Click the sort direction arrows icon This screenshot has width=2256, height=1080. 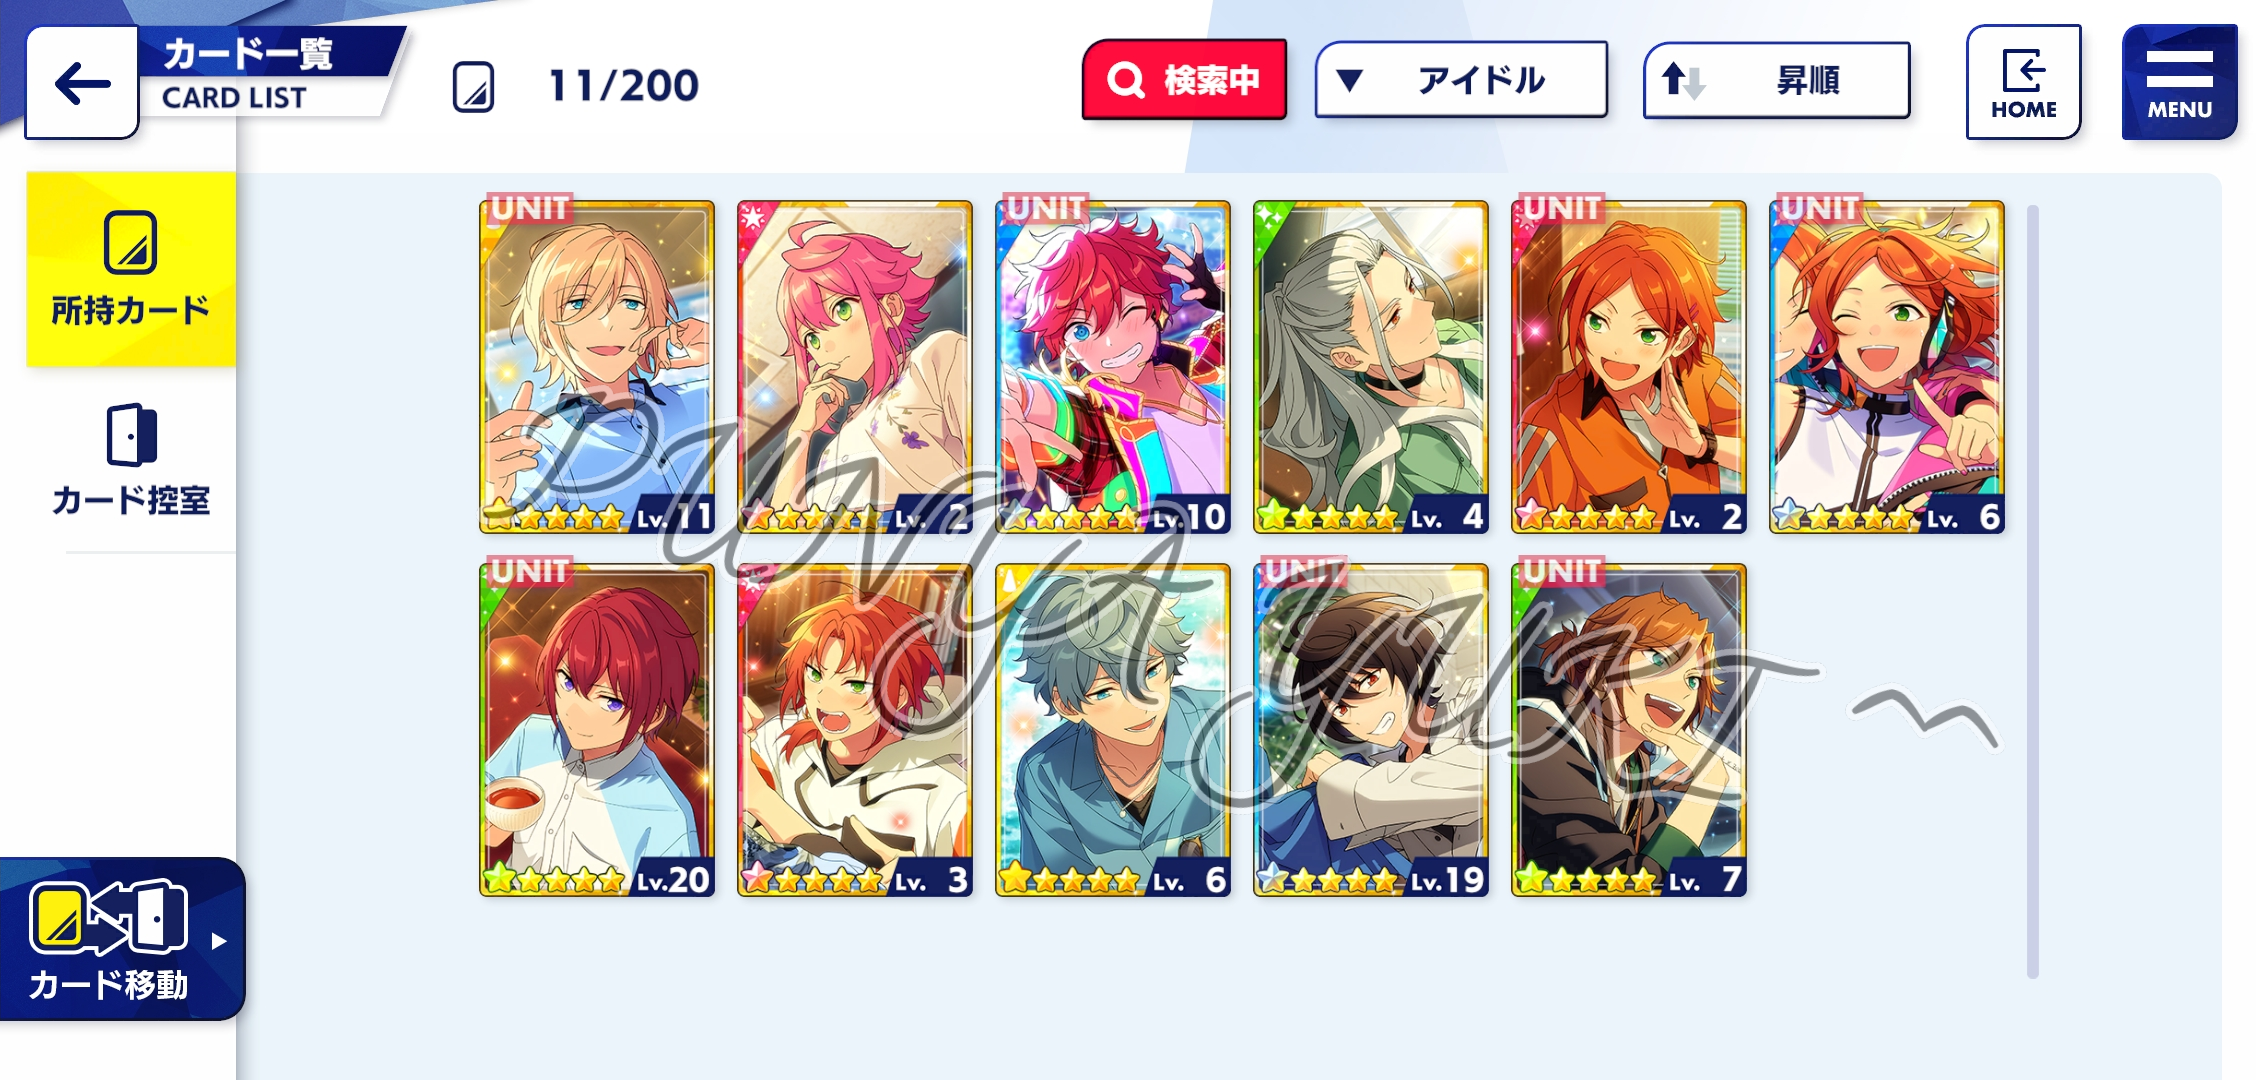[x=1682, y=80]
